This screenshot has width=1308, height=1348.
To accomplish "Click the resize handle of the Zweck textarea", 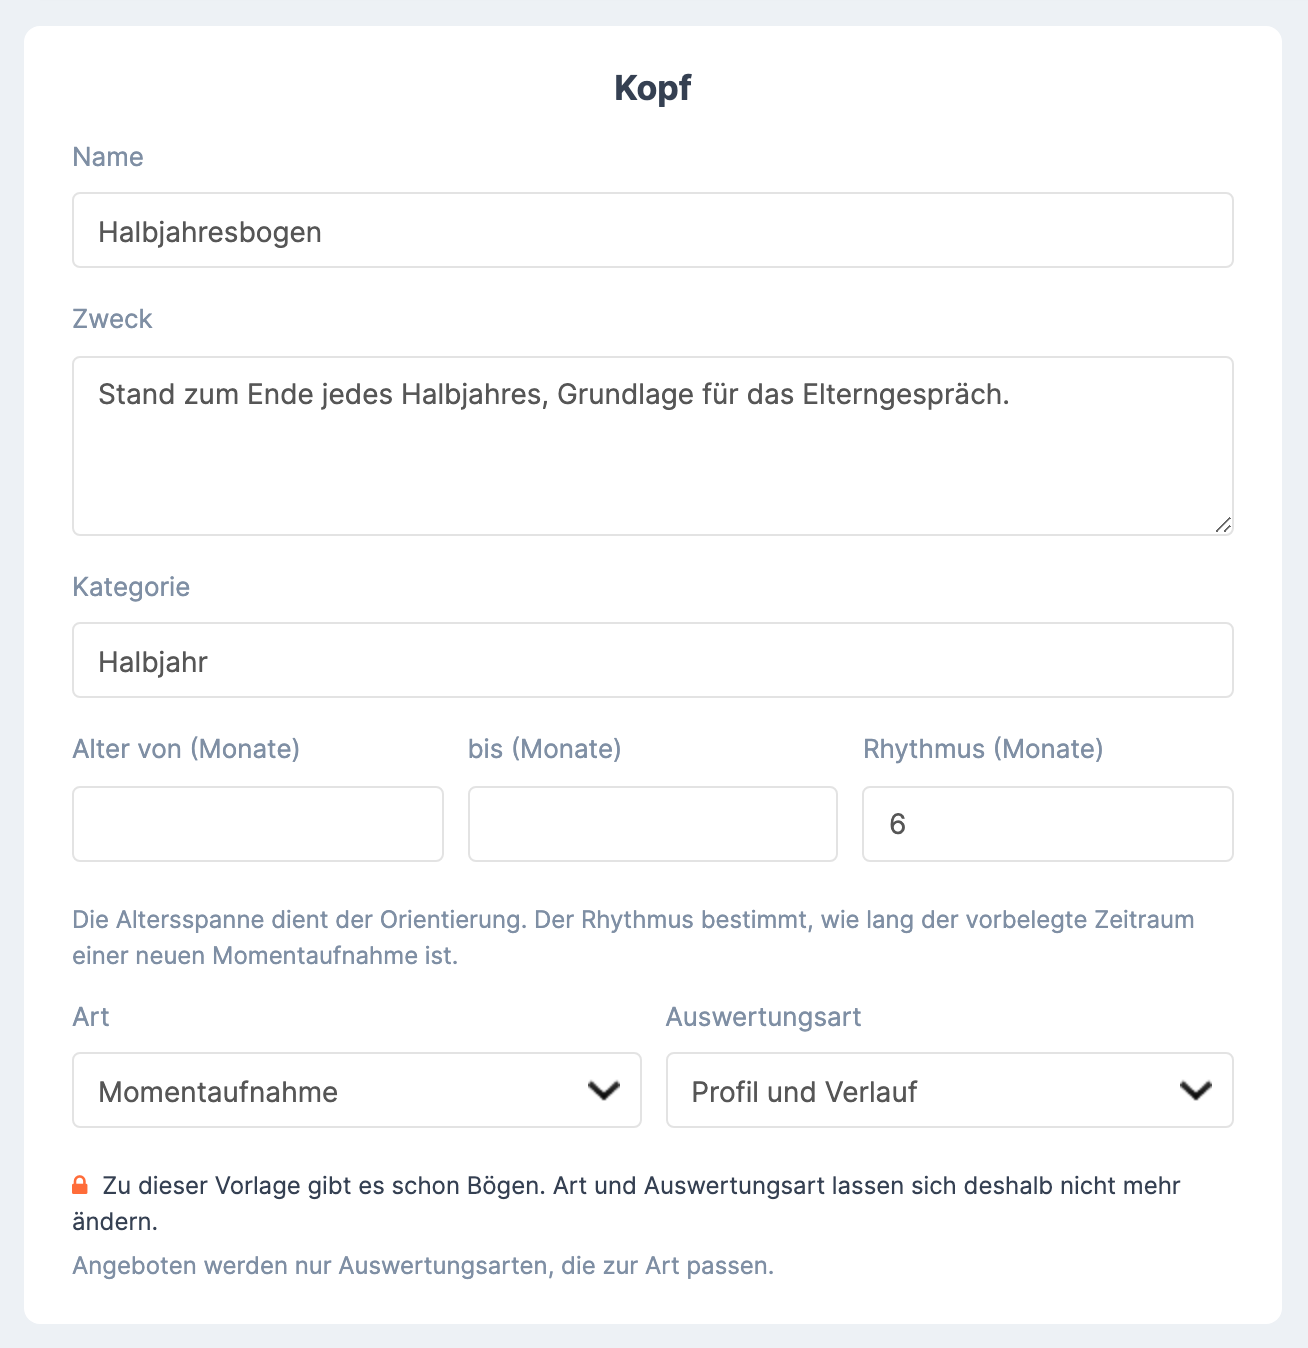I will [x=1223, y=525].
